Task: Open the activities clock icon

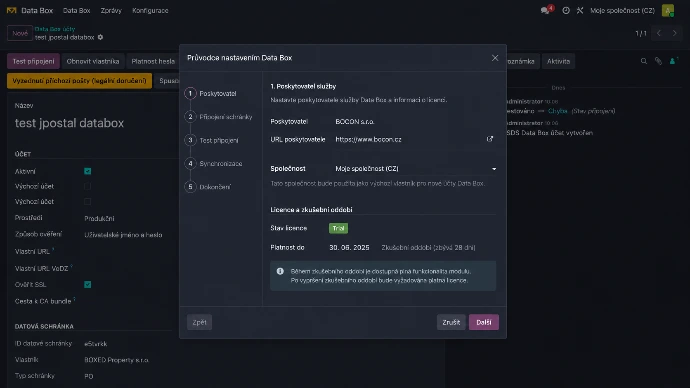Action: (566, 10)
